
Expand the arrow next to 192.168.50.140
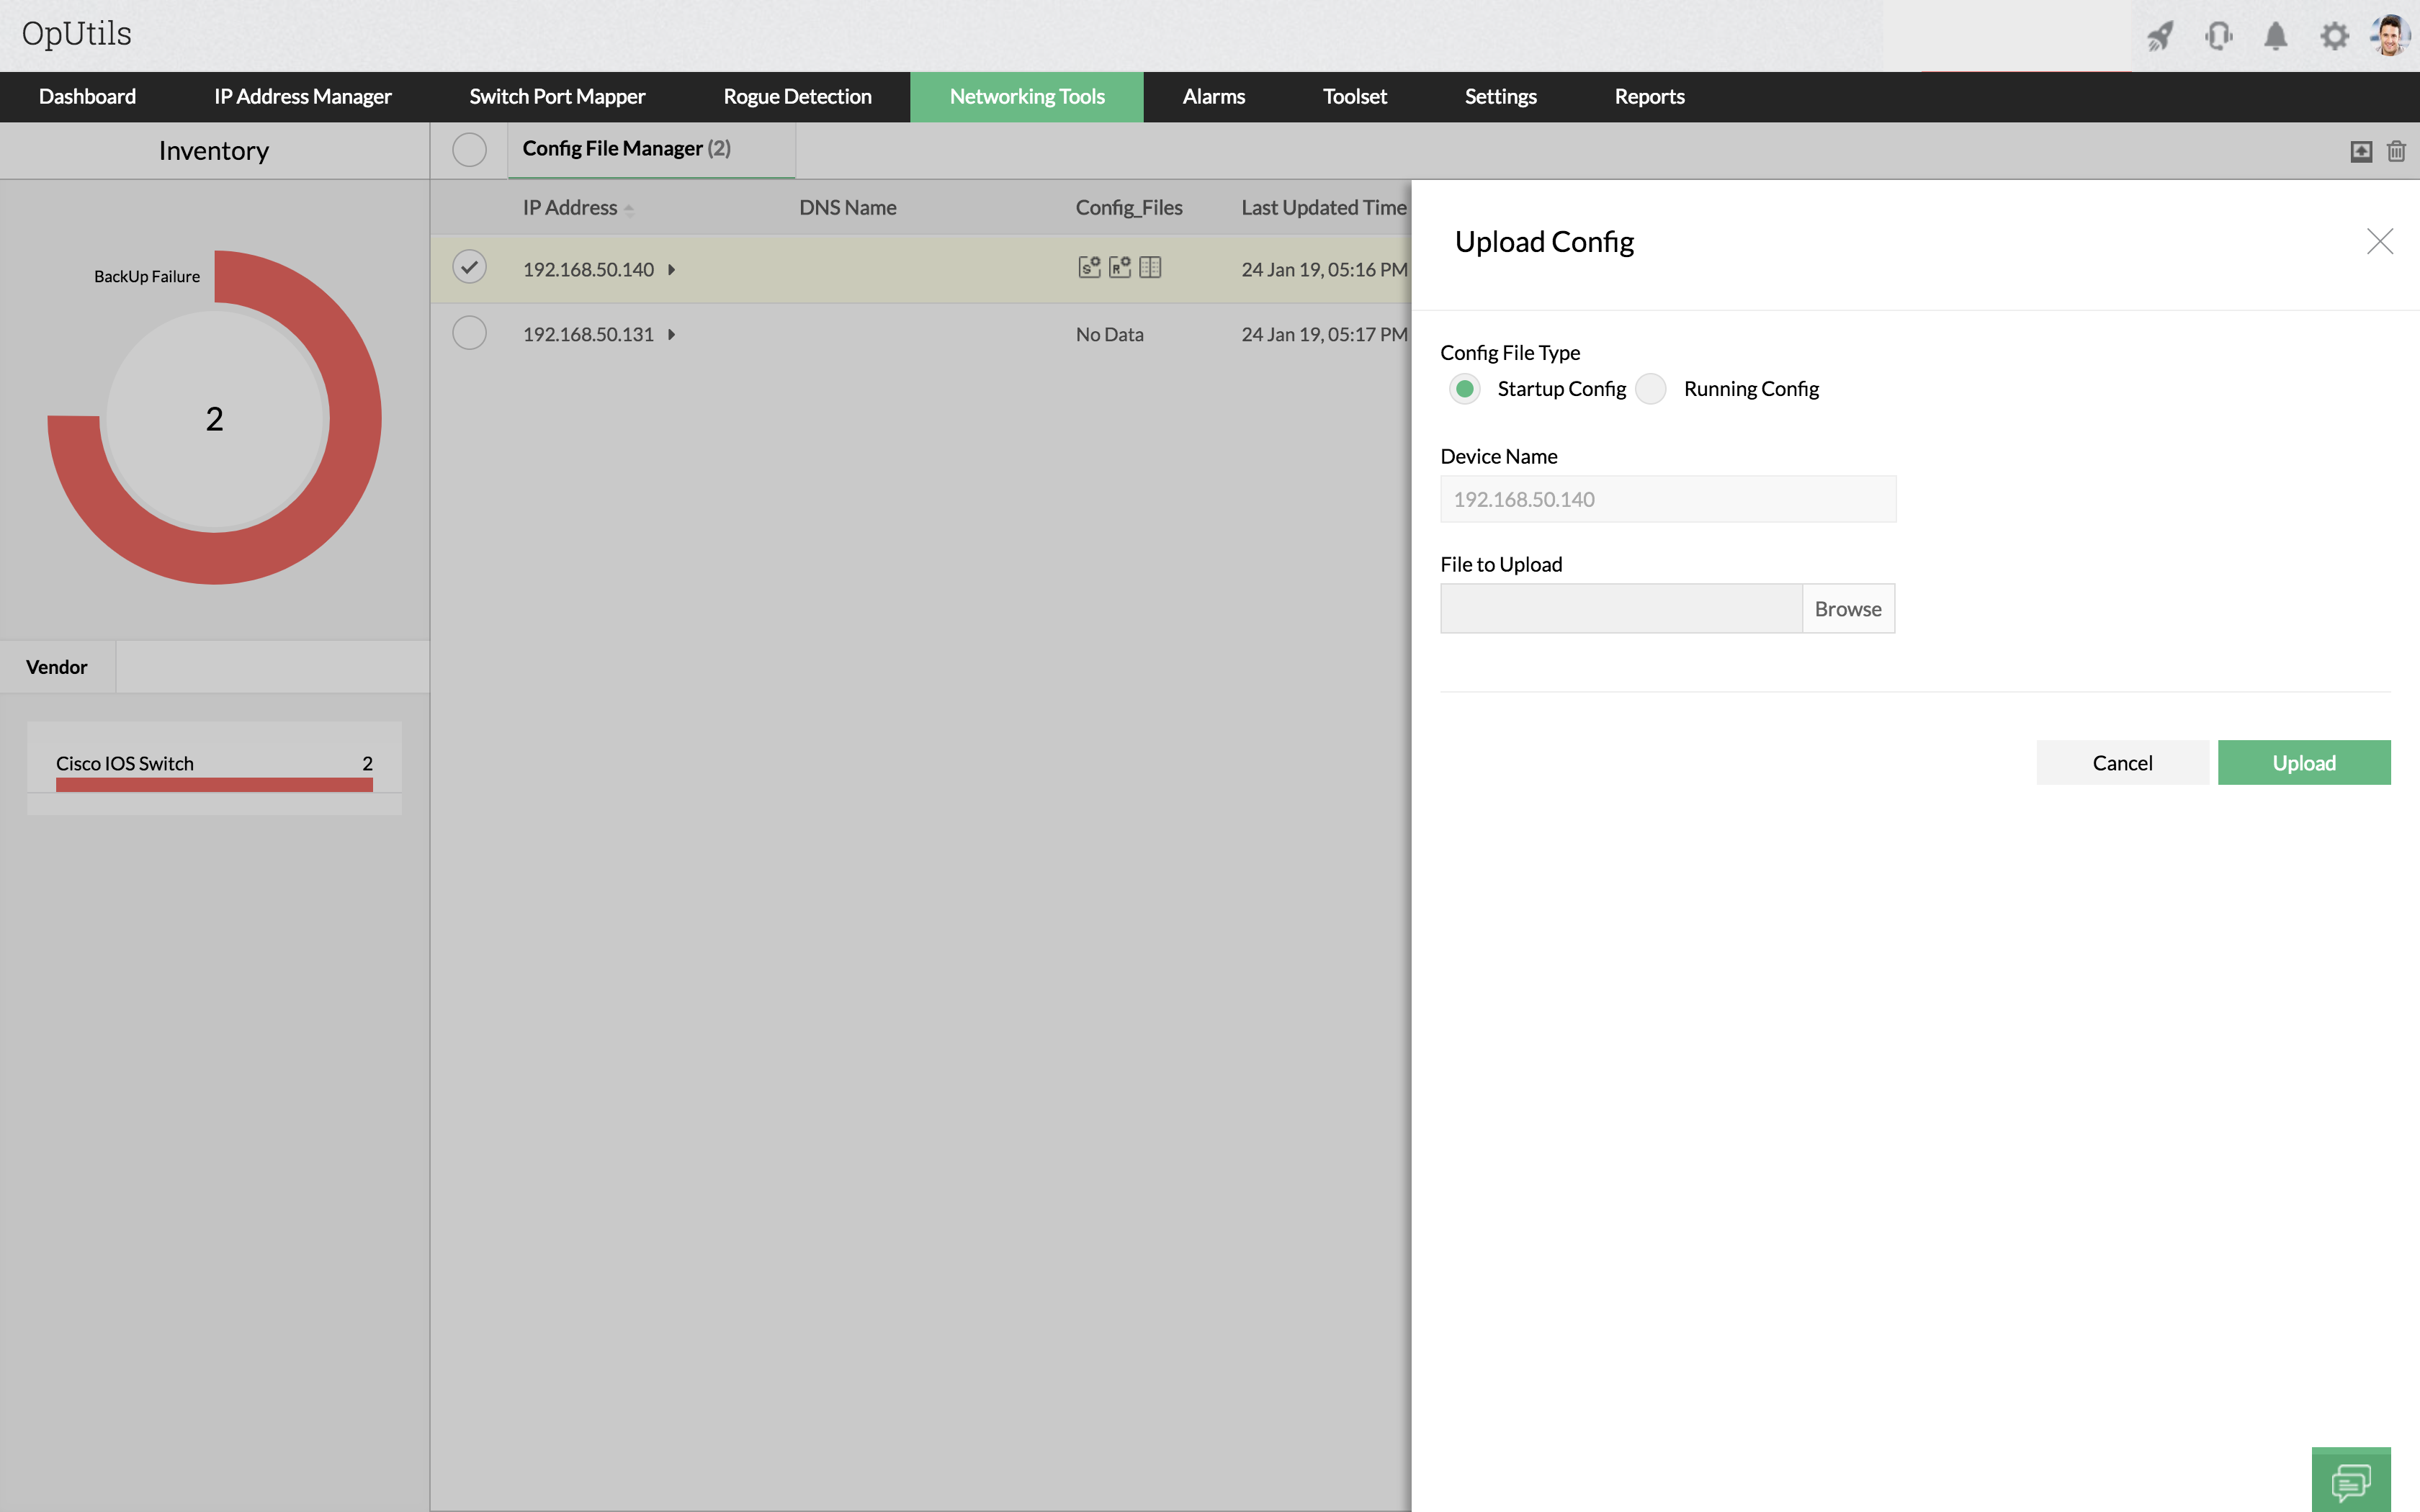coord(672,270)
